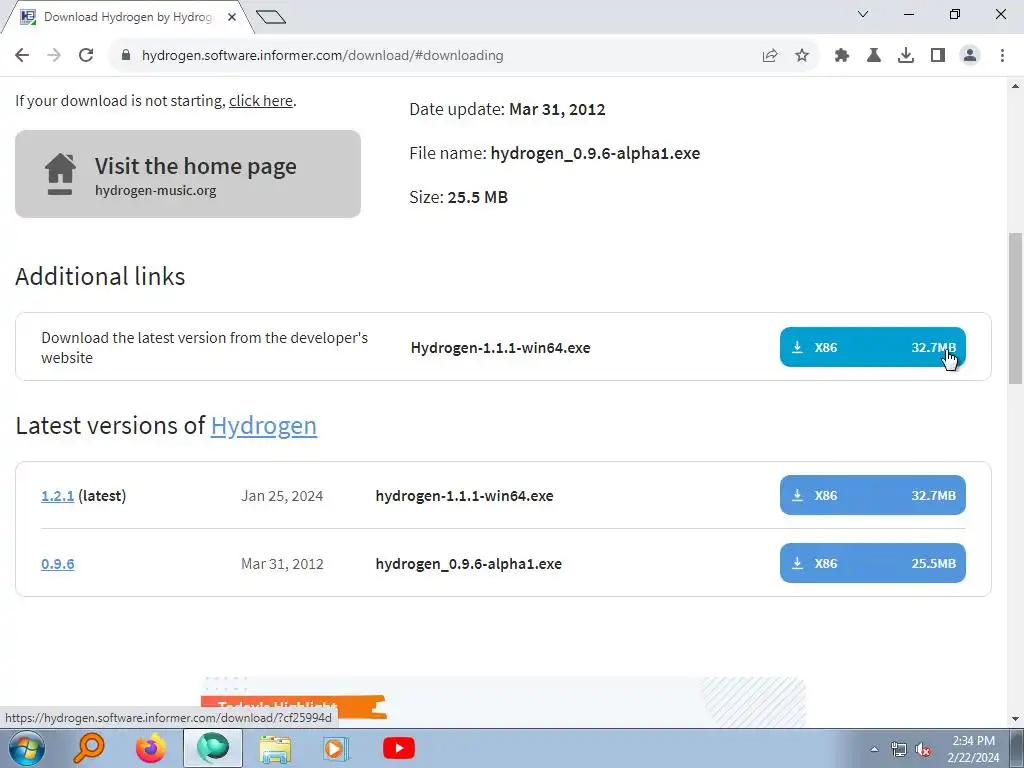Open the Extensions puzzle menu
Screen dimensions: 1024x768
coord(842,56)
